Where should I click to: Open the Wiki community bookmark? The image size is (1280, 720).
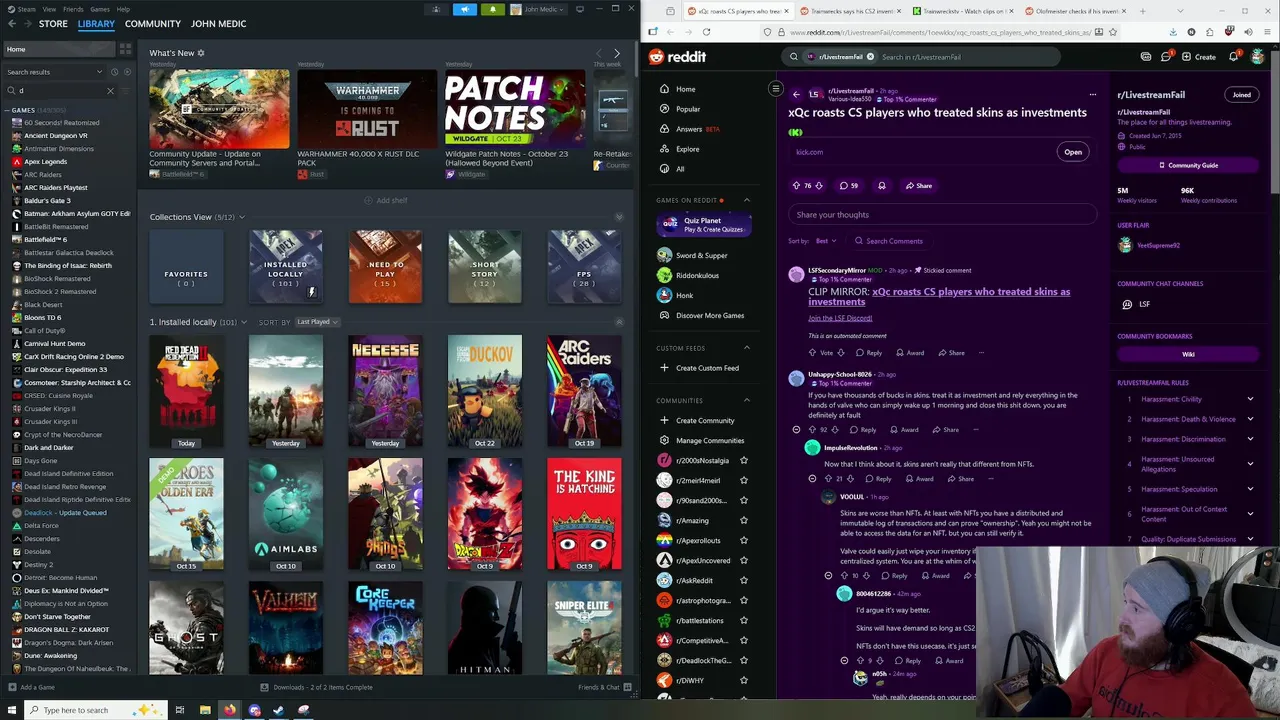pos(1188,354)
